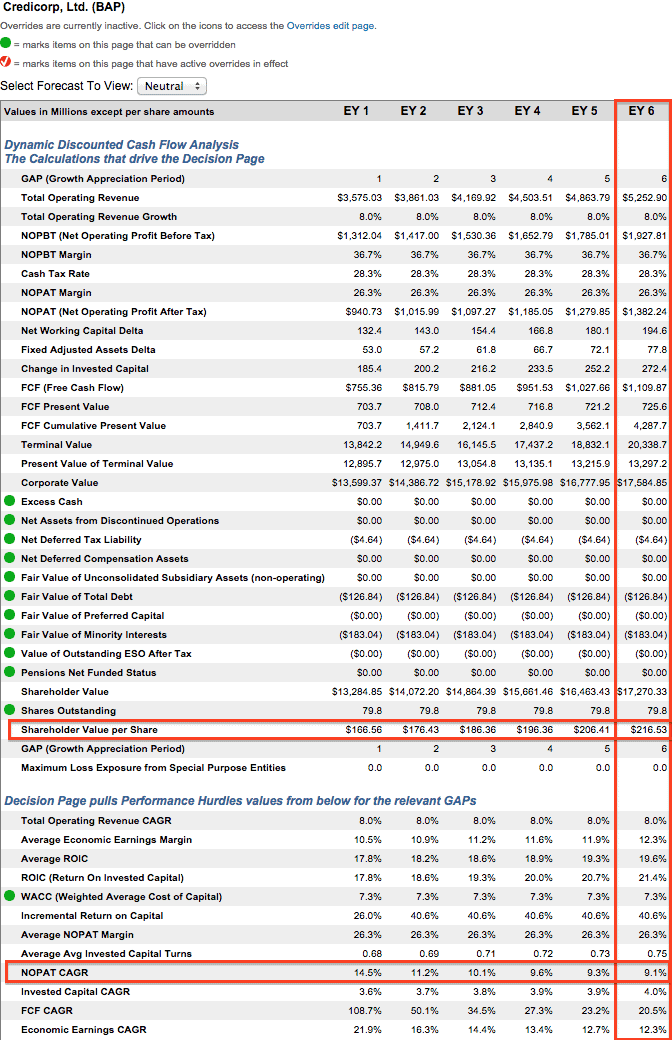
Task: Click override icon for Fair Value of Preferred Capital
Action: (9, 615)
